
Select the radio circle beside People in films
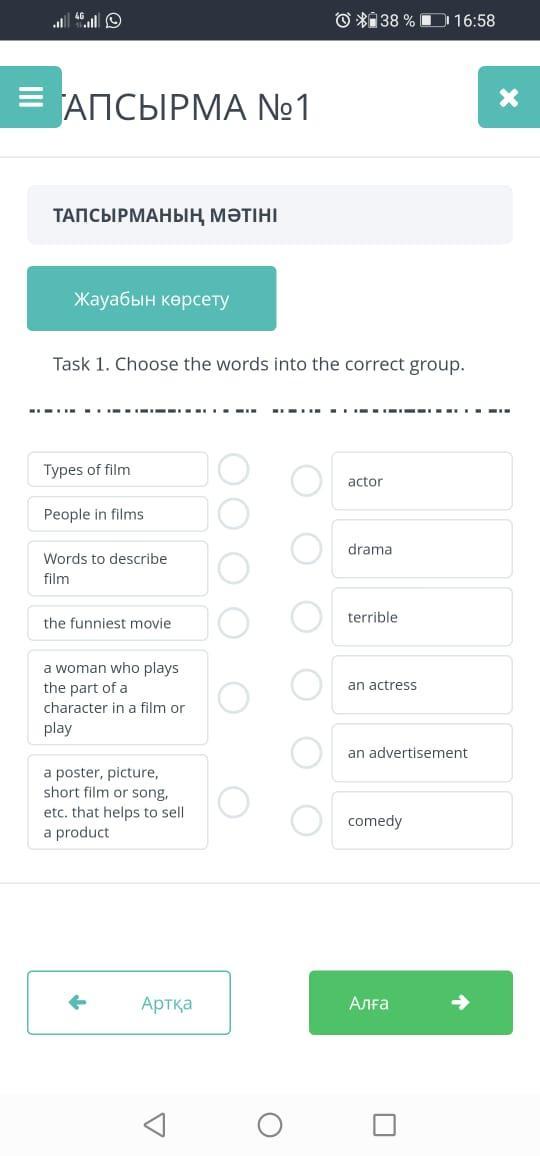pyautogui.click(x=234, y=514)
